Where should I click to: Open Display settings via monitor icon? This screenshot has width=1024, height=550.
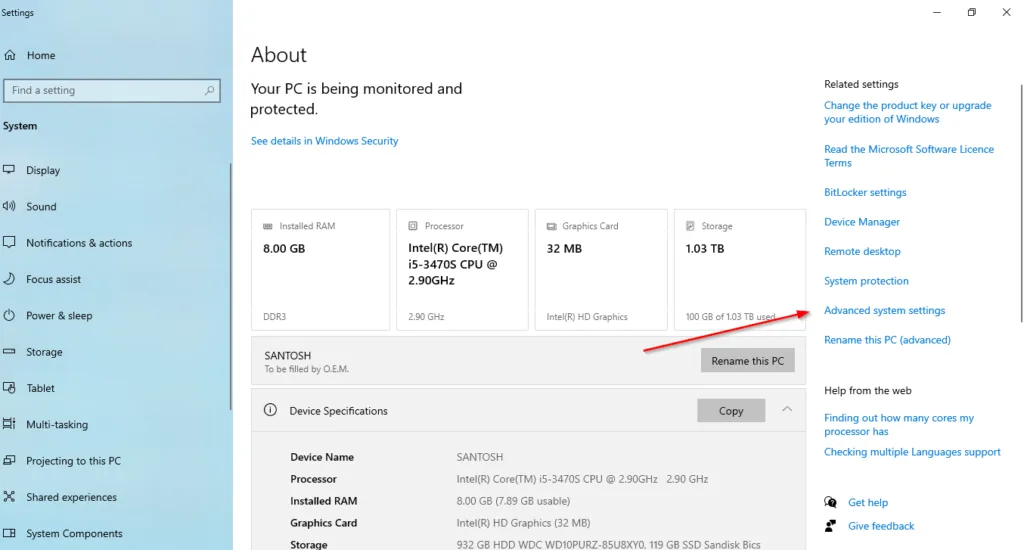pyautogui.click(x=9, y=170)
